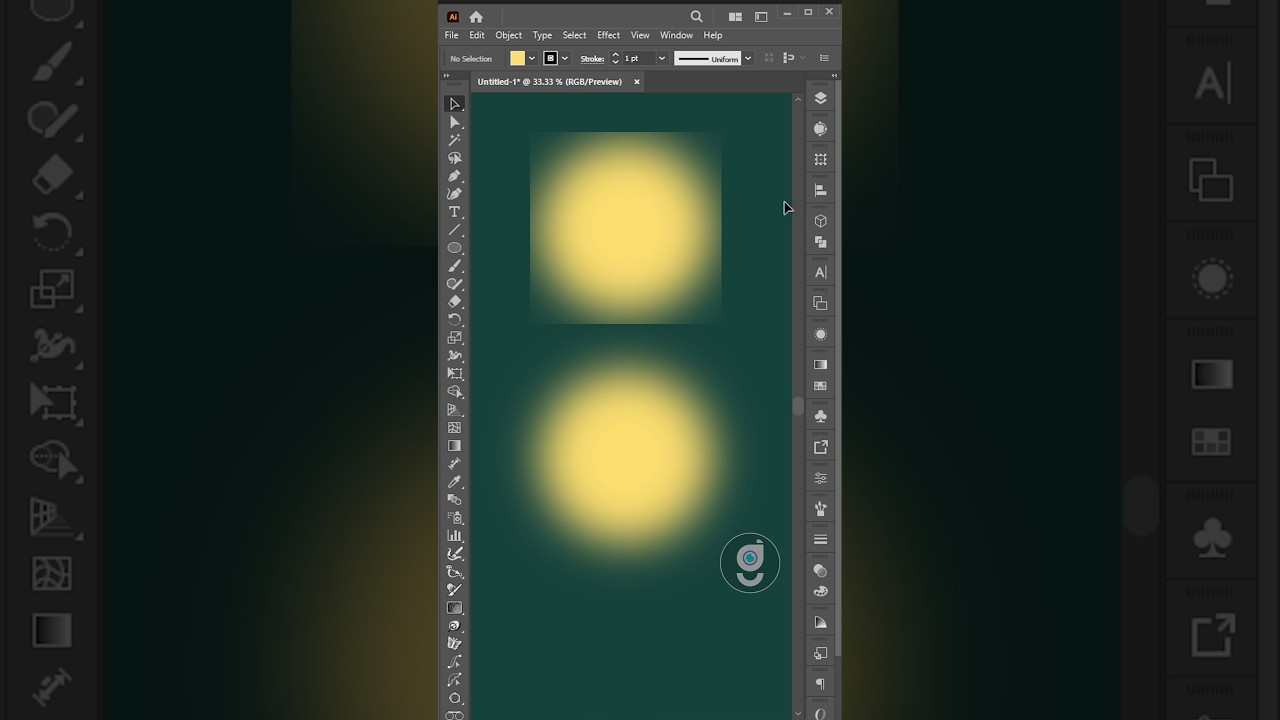Select the Type tool
The width and height of the screenshot is (1280, 720).
(454, 212)
